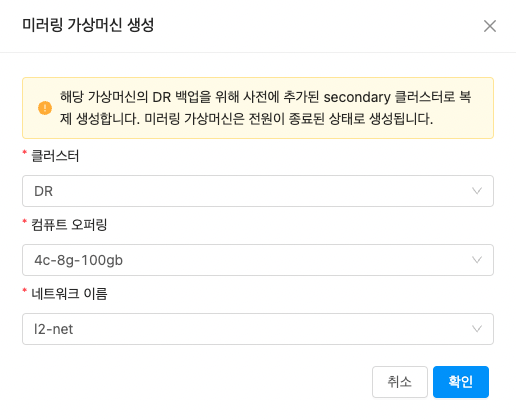Click the dialog title 미러링 가상머신 생성

point(88,25)
